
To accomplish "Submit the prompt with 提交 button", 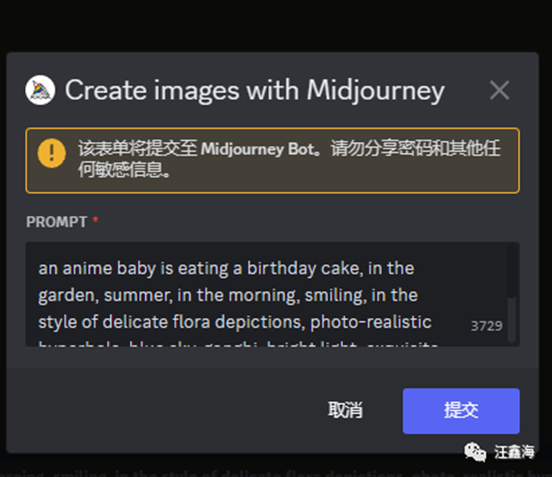I will tap(461, 411).
